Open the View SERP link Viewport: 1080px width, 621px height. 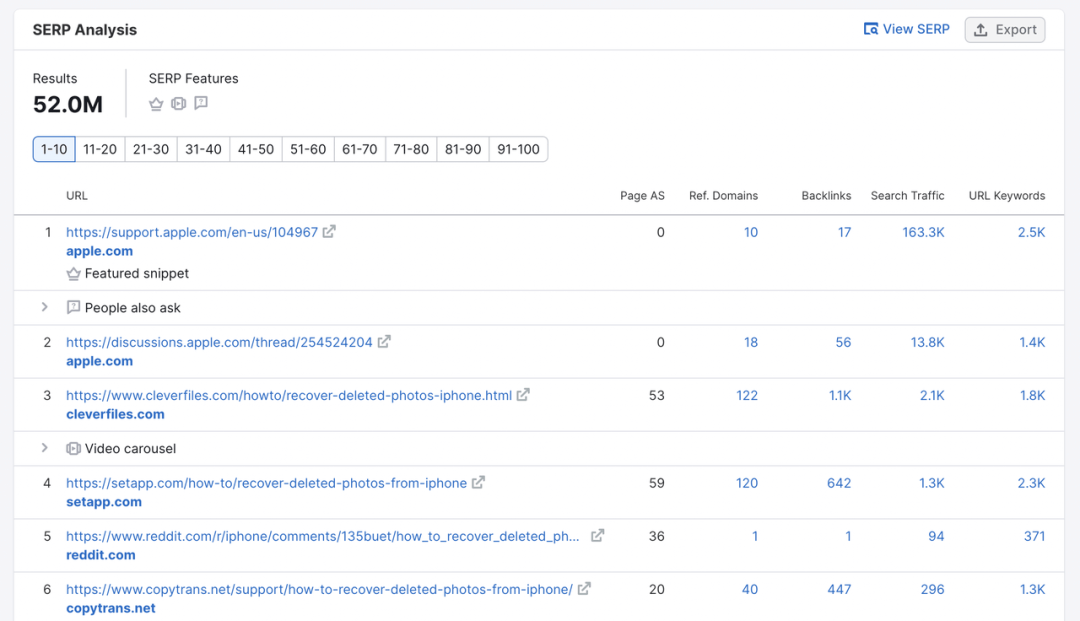[x=906, y=30]
